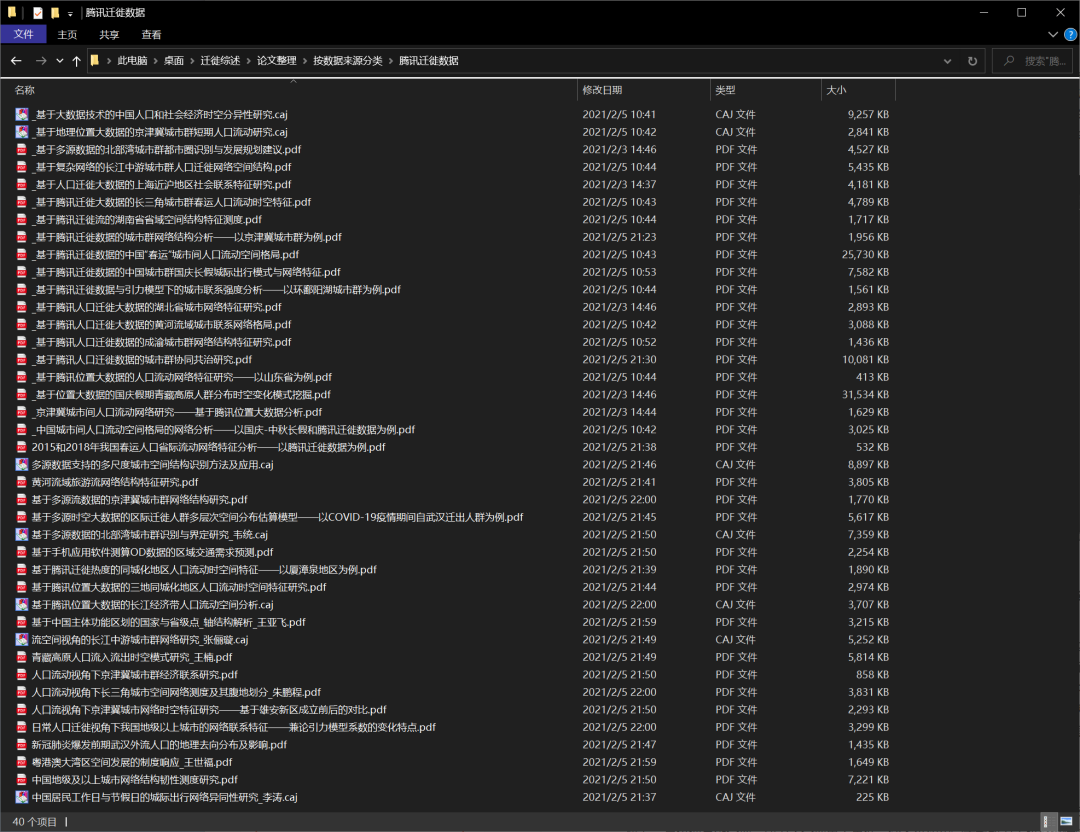The height and width of the screenshot is (832, 1080).
Task: Switch to details view icon in status bar
Action: point(1046,821)
